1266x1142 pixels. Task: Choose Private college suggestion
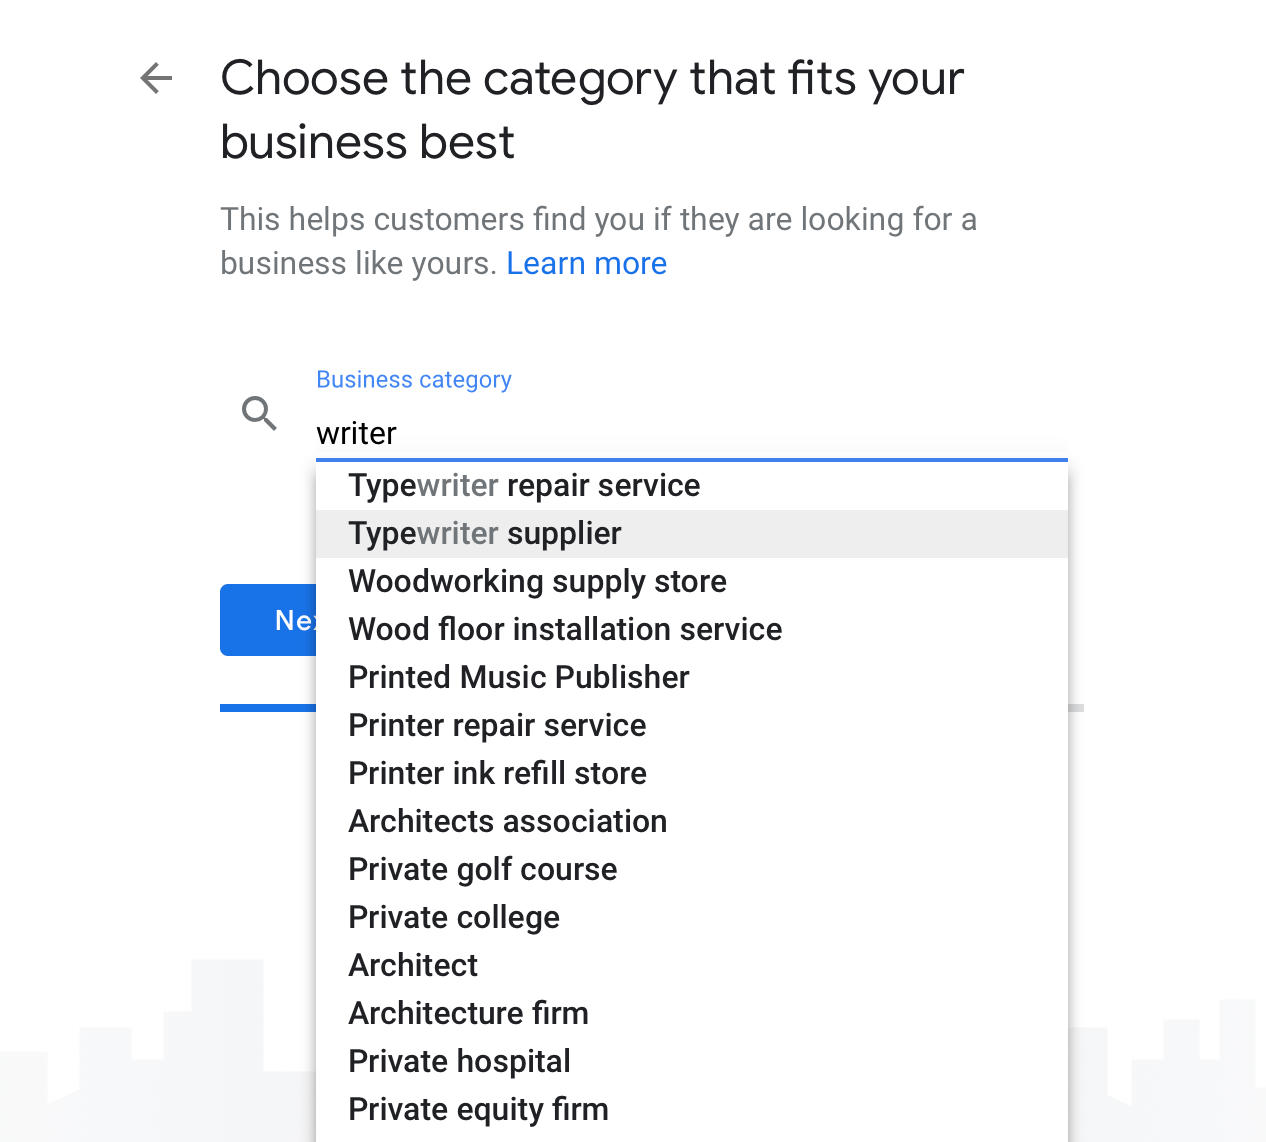(x=453, y=918)
